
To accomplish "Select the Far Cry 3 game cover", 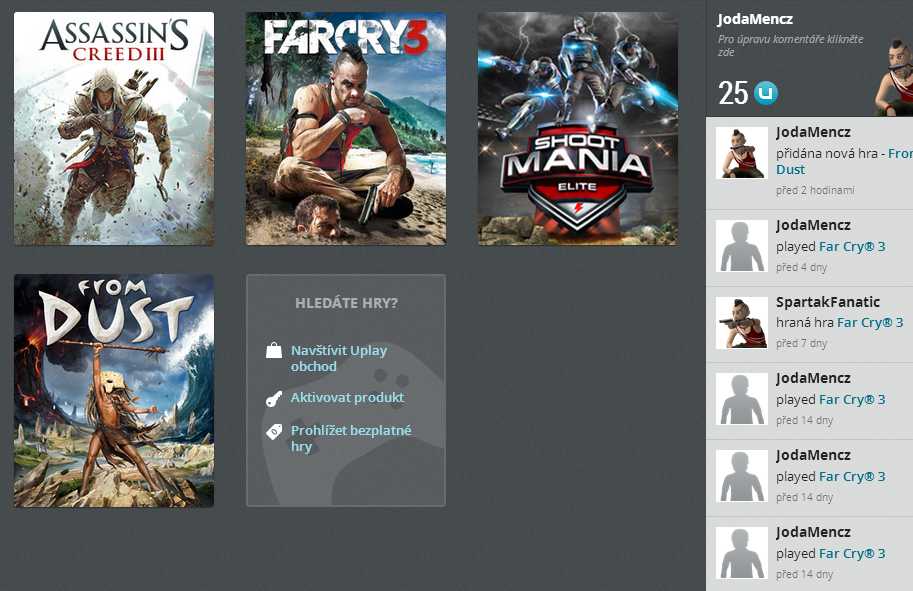I will click(x=346, y=128).
